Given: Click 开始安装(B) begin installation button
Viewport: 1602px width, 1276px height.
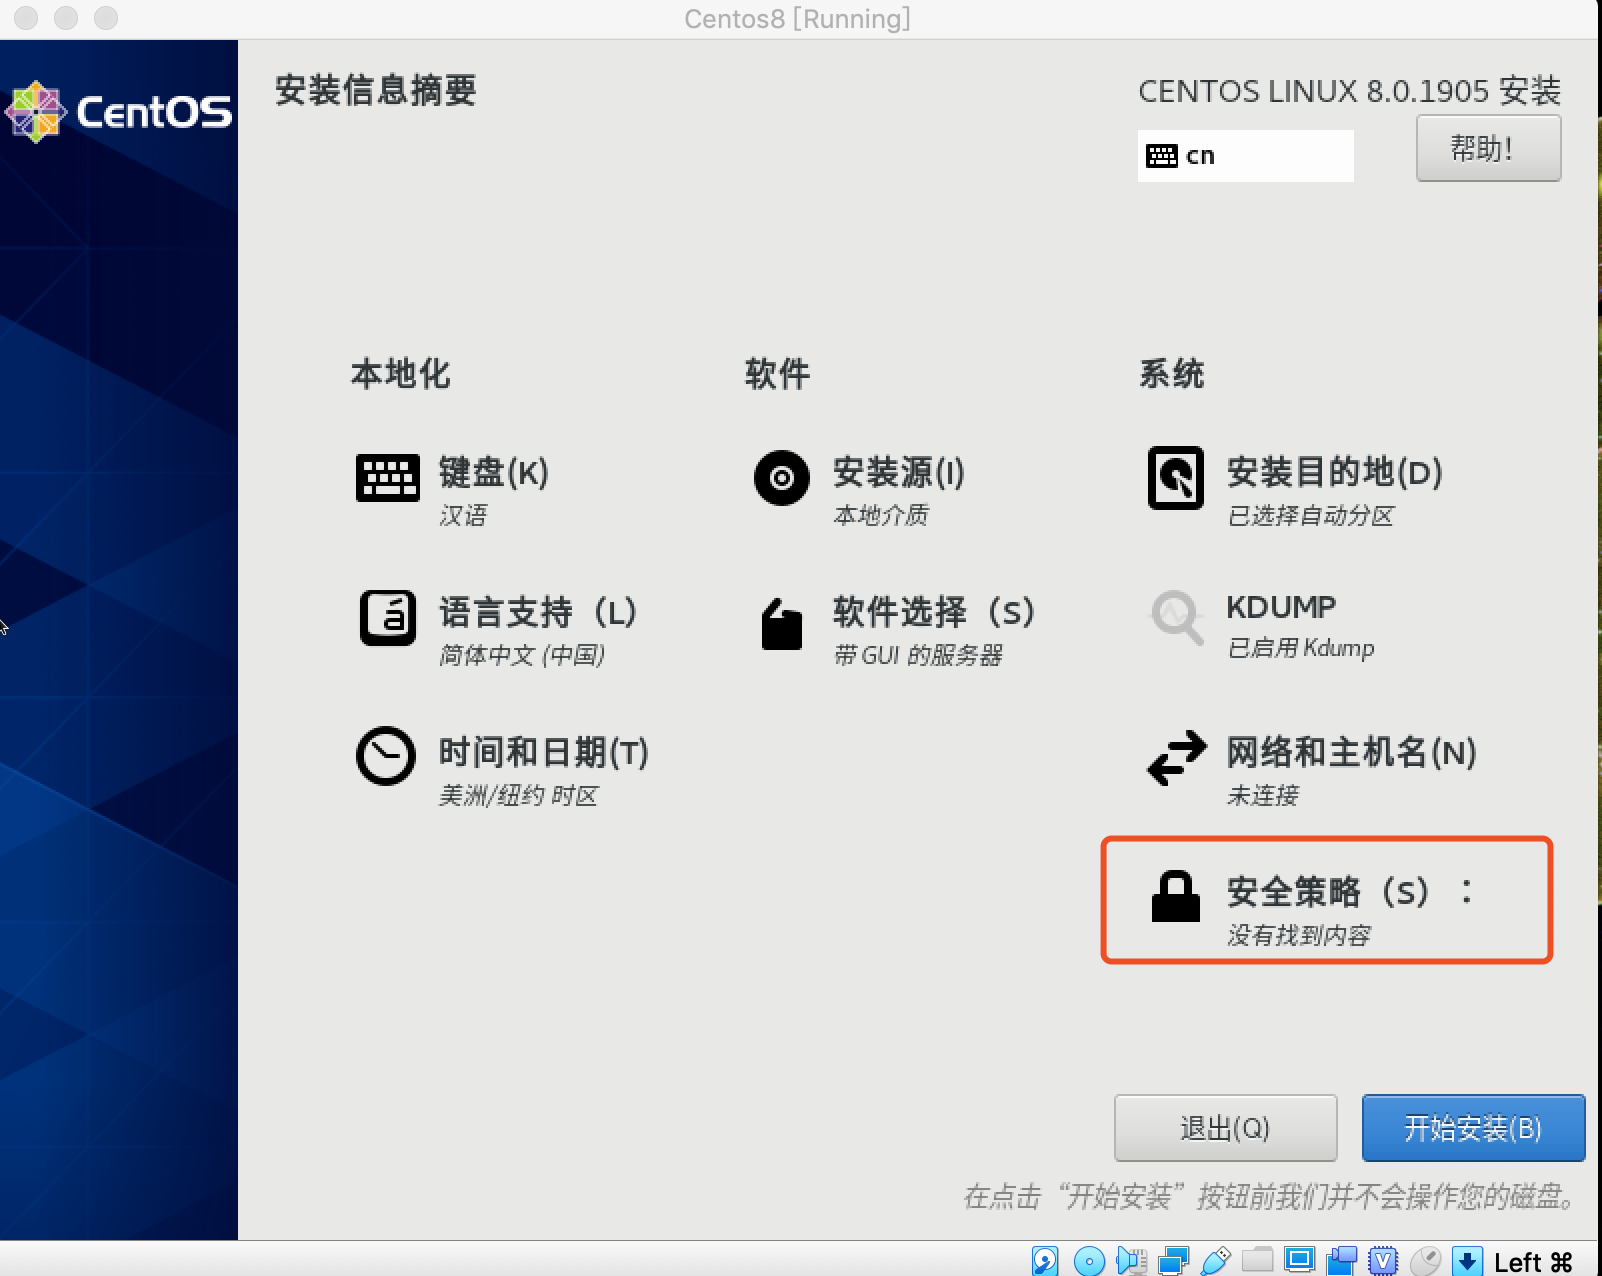Looking at the screenshot, I should point(1473,1128).
